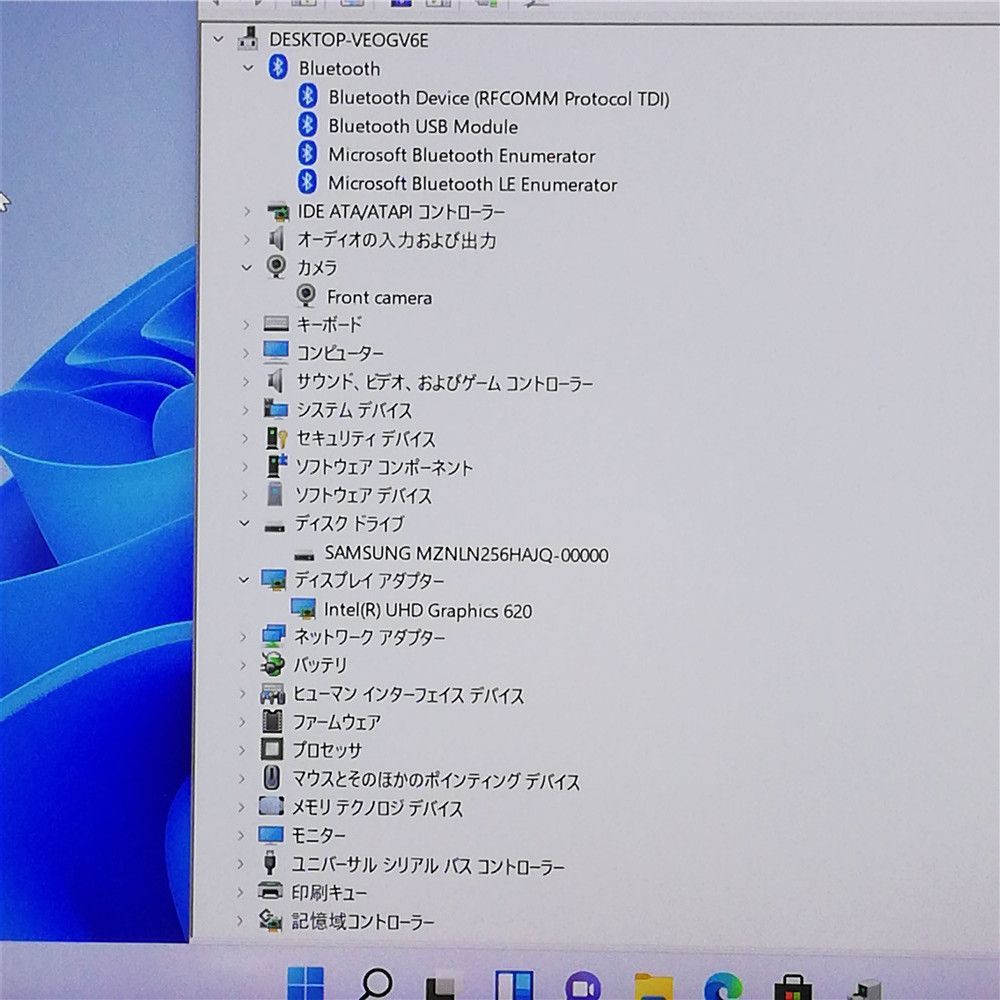
Task: Open Microsoft Store from taskbar
Action: (x=793, y=987)
